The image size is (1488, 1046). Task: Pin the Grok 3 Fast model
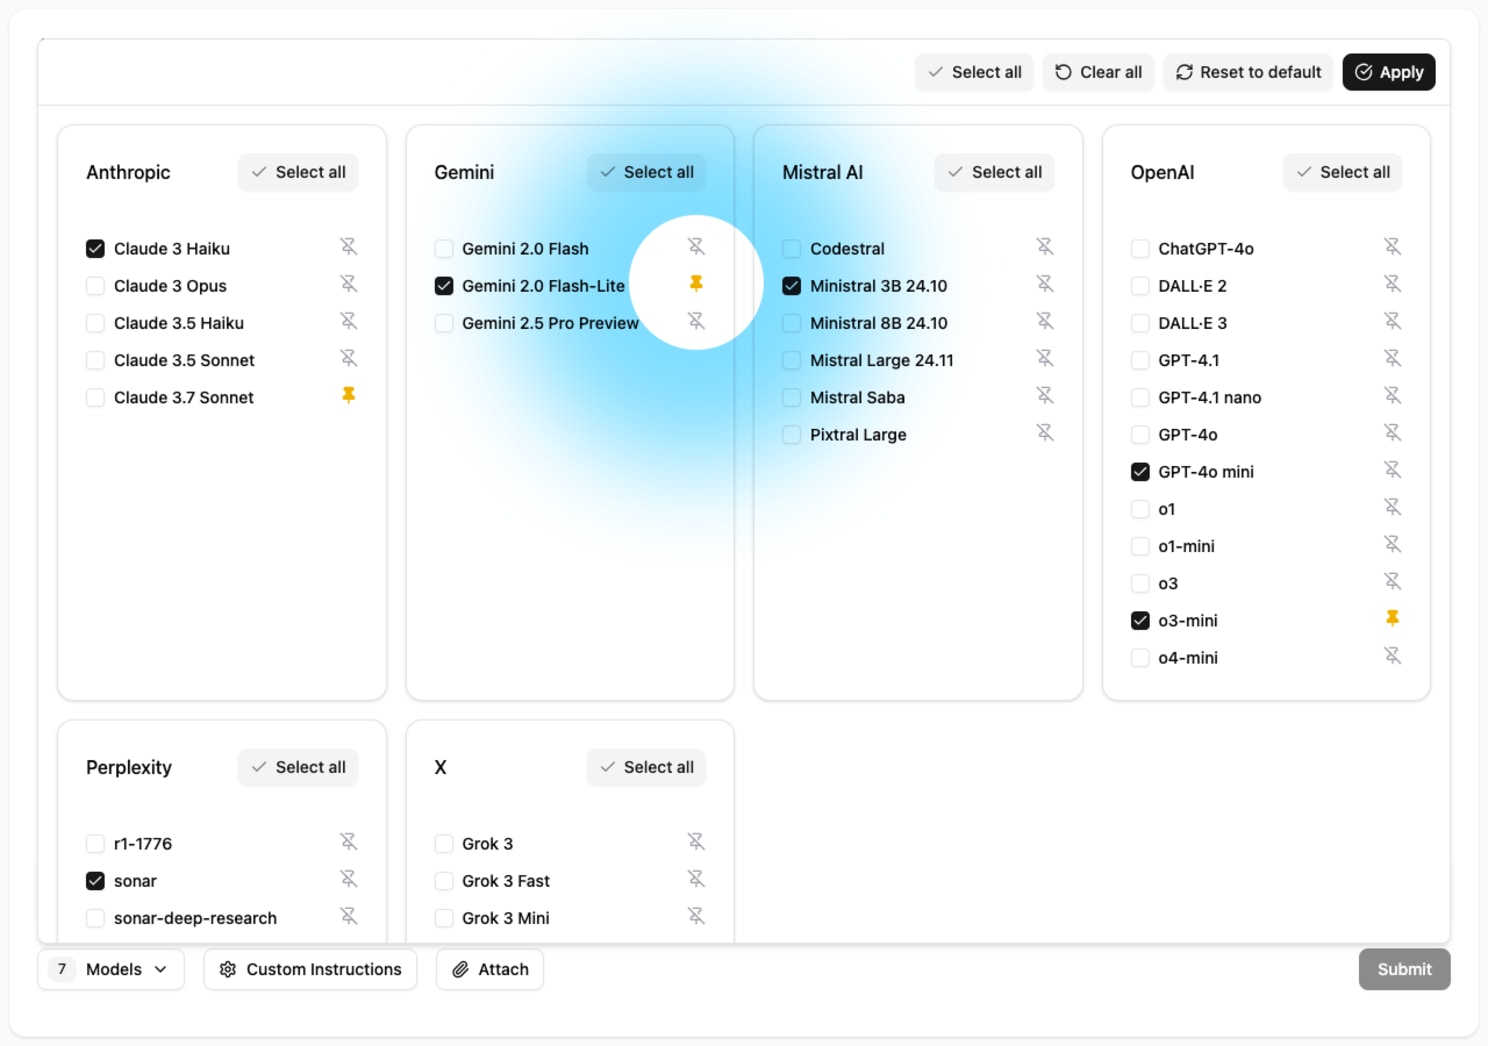[x=696, y=879]
